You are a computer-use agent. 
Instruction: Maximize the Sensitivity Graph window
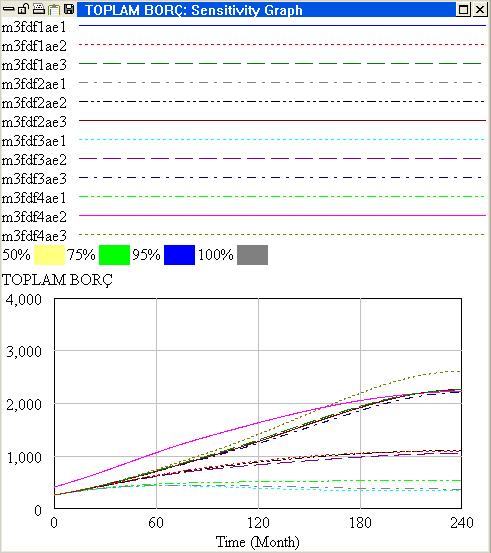coord(463,10)
